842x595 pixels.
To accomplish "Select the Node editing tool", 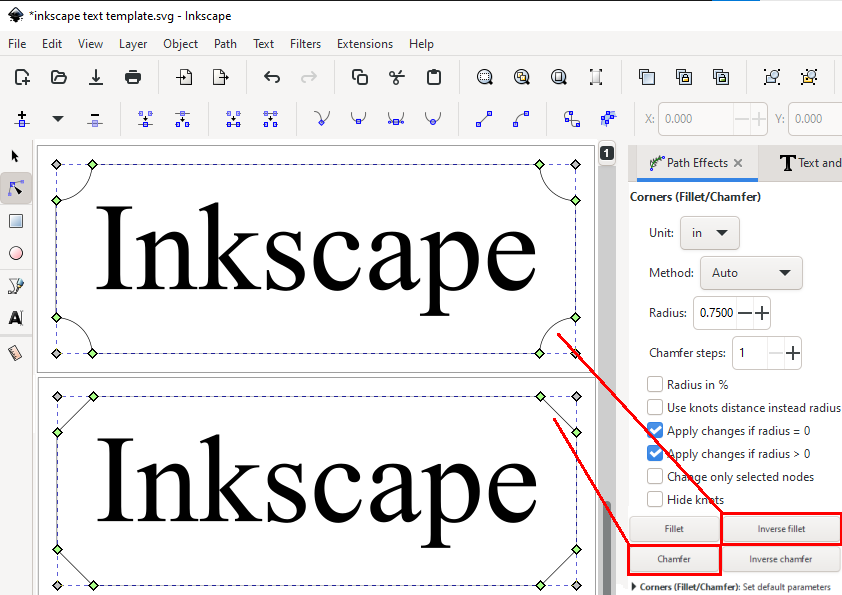I will (x=16, y=188).
